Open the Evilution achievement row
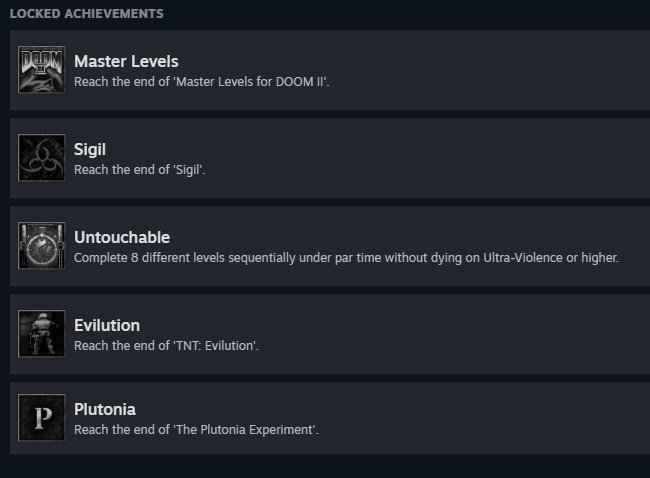This screenshot has width=650, height=478. [330, 334]
